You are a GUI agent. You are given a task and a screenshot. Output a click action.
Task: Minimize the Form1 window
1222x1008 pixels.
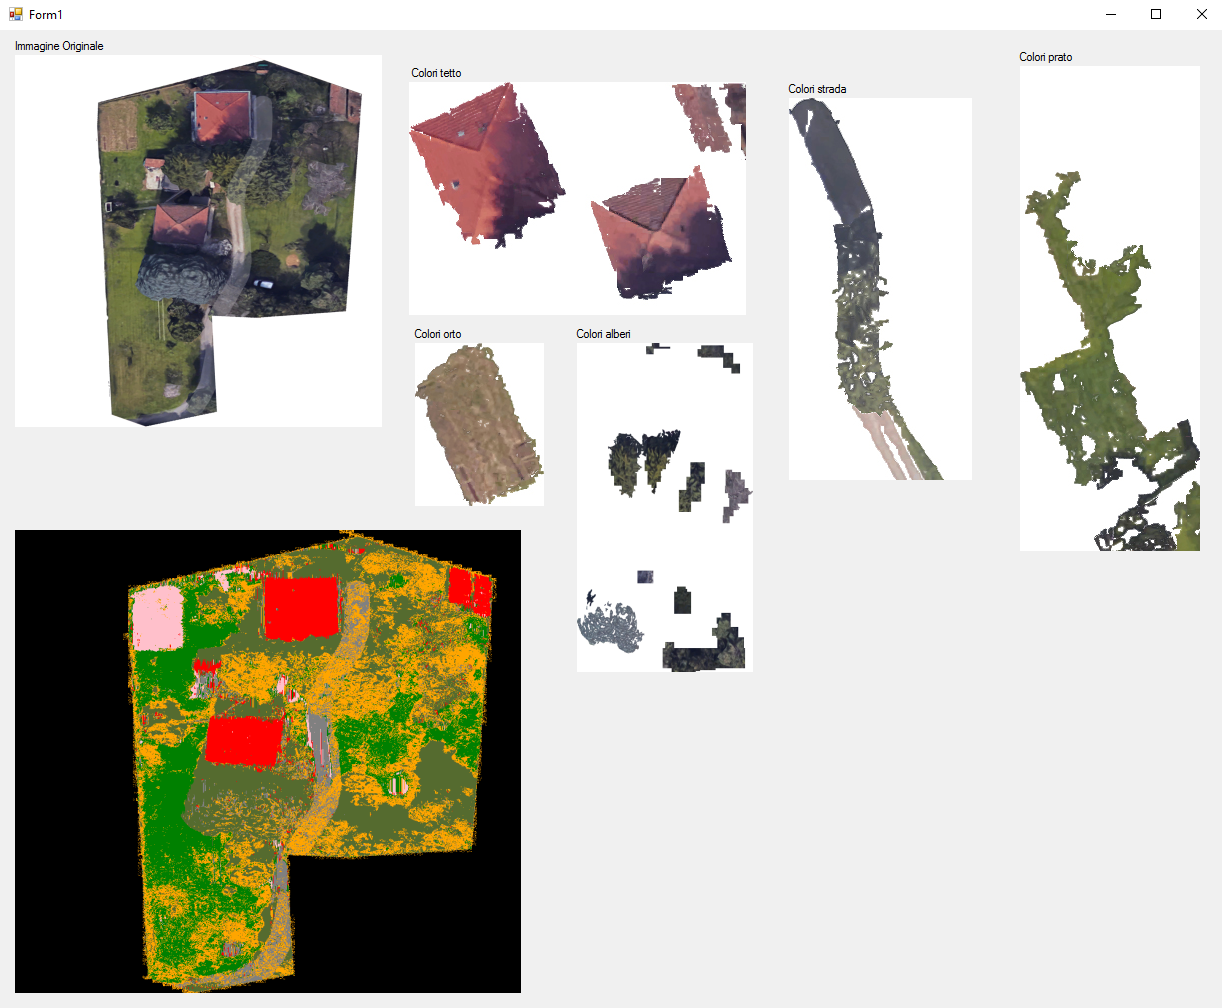point(1110,14)
